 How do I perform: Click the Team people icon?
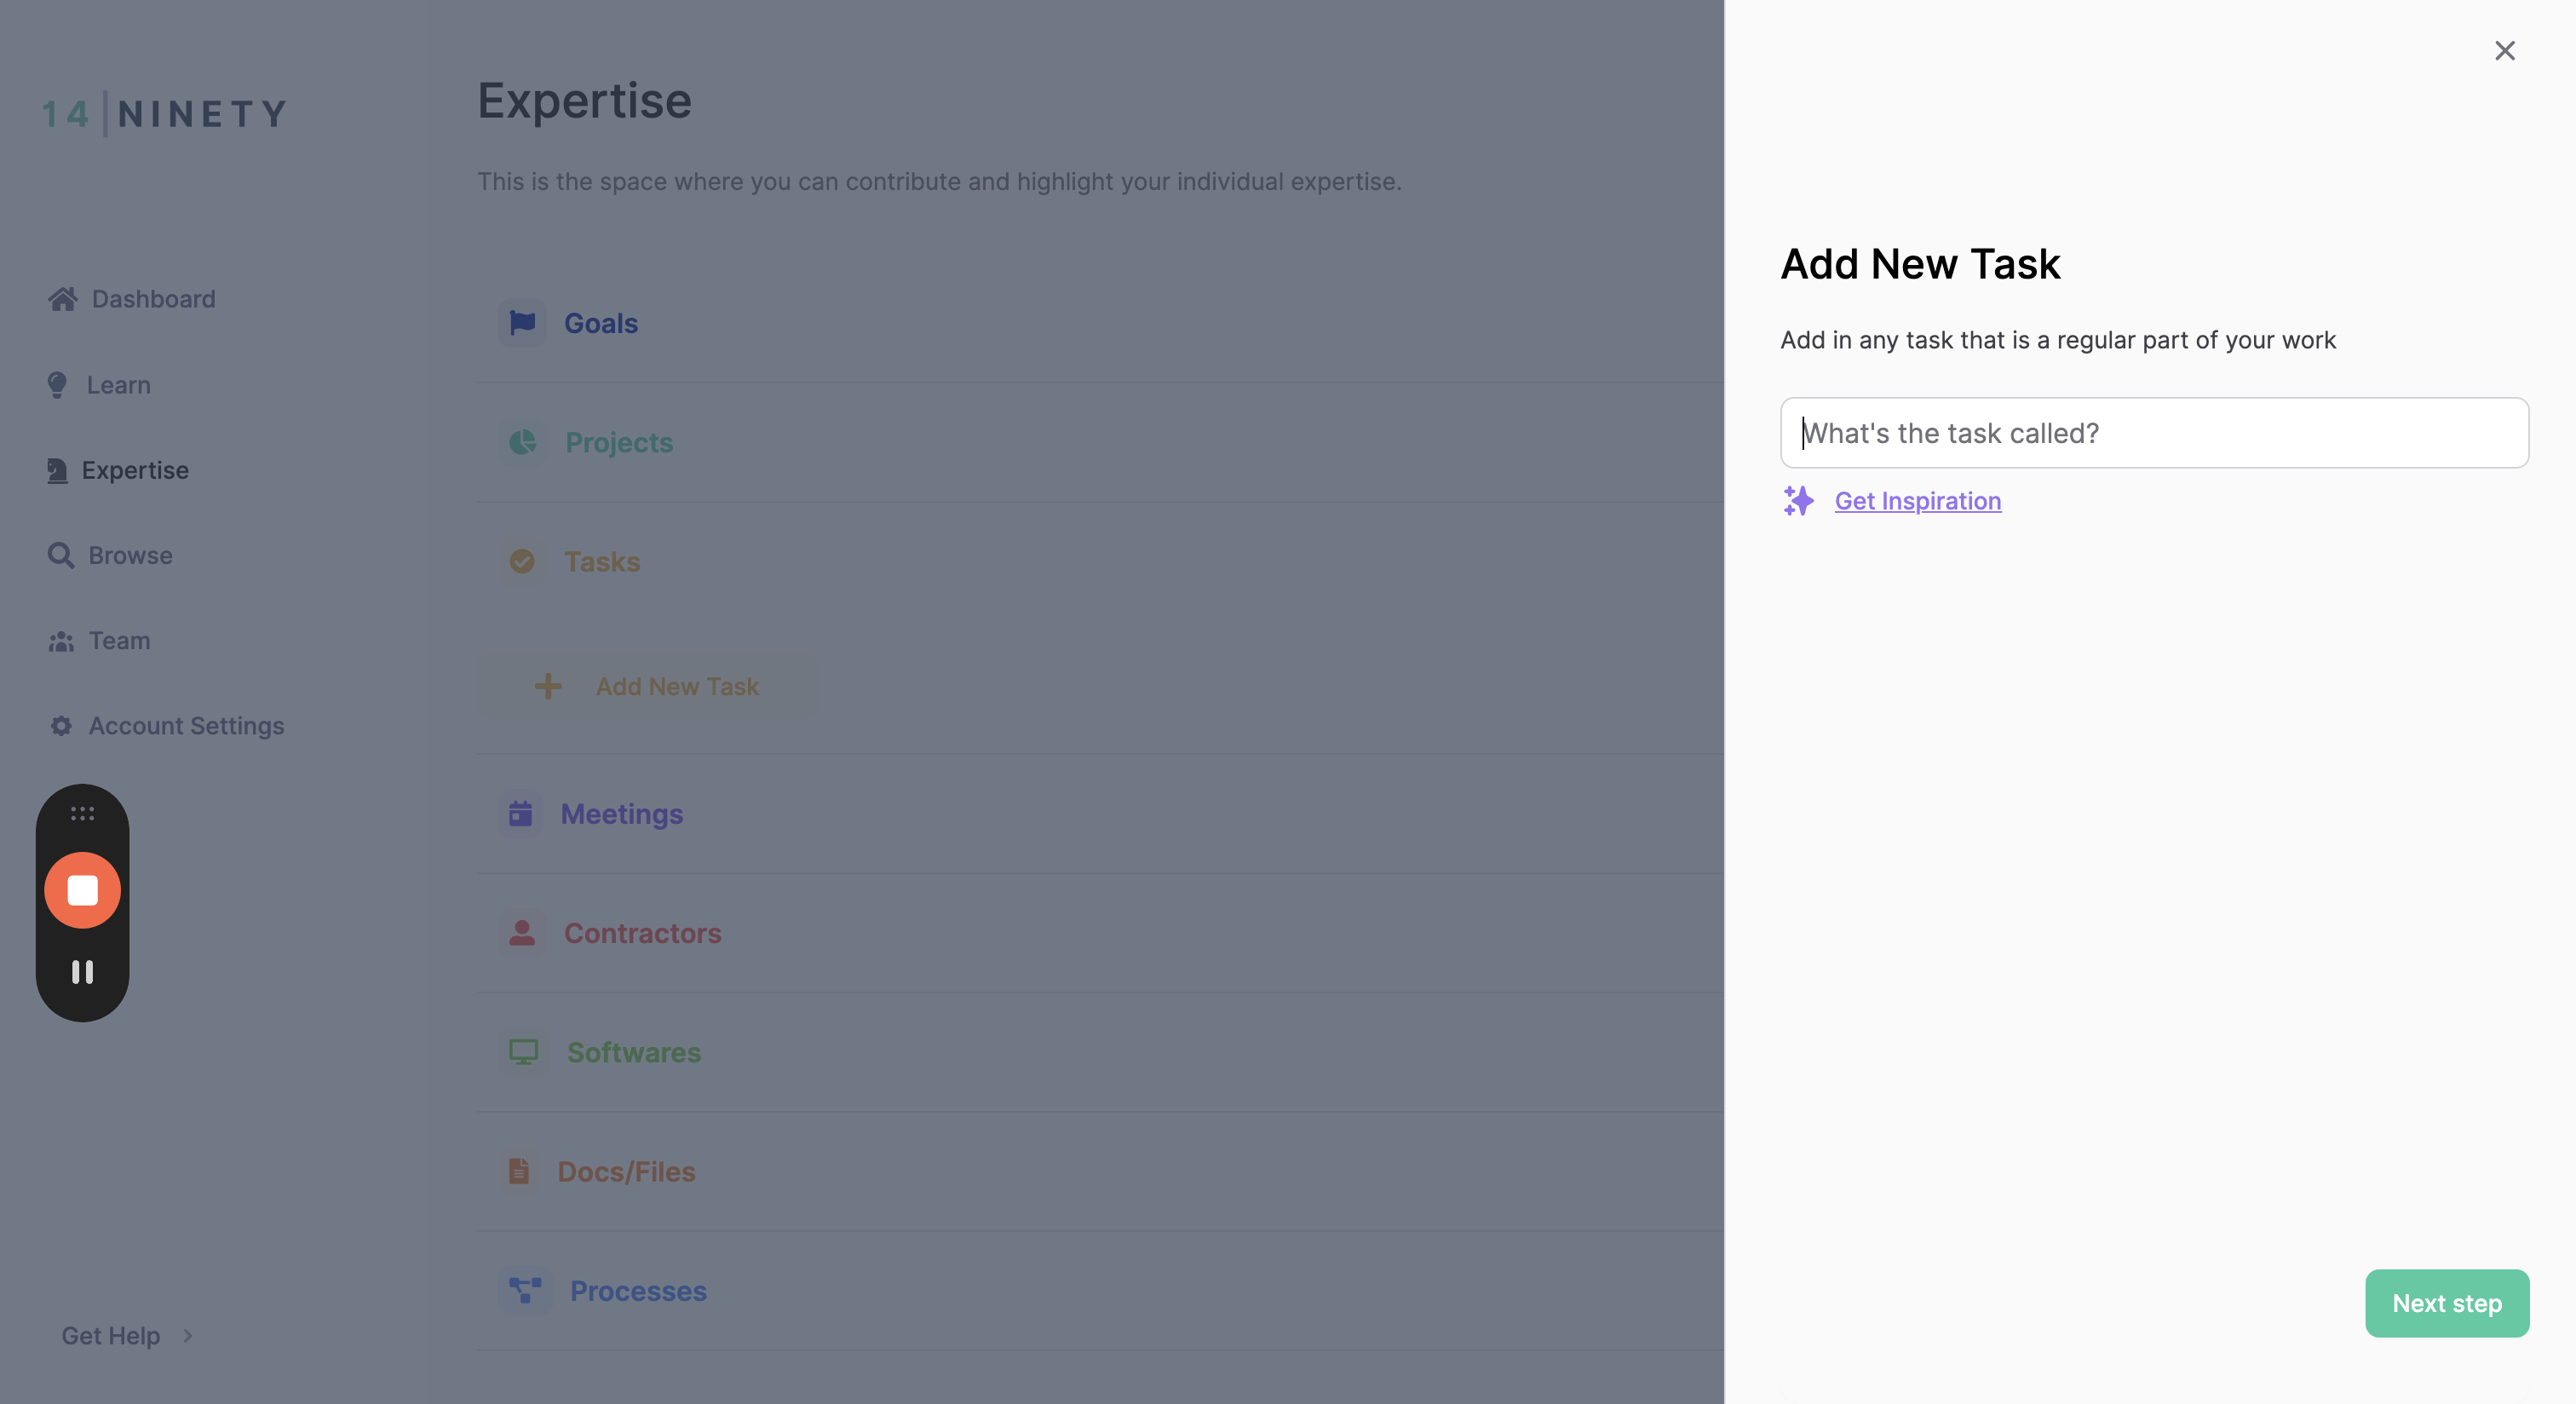click(62, 641)
